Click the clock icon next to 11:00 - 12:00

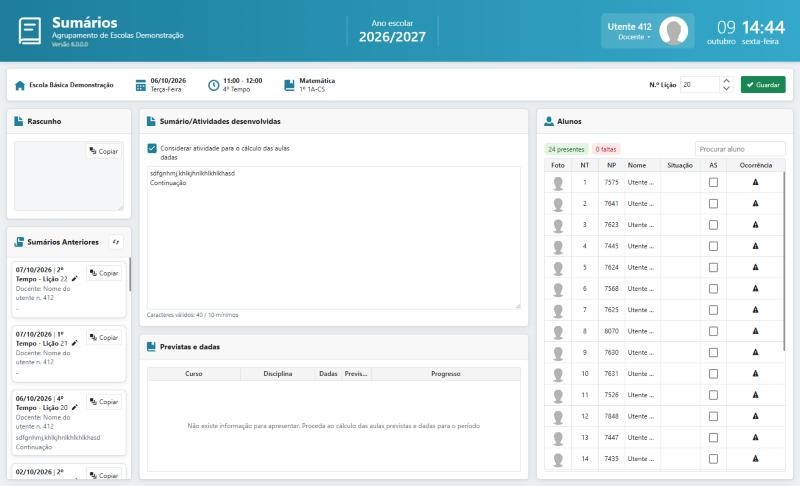(213, 85)
